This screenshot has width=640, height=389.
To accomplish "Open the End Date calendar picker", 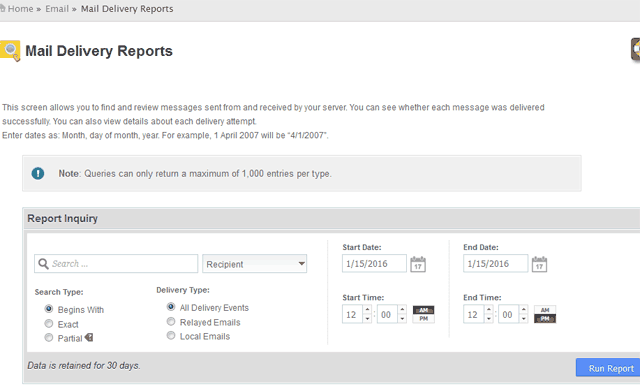I will 539,264.
